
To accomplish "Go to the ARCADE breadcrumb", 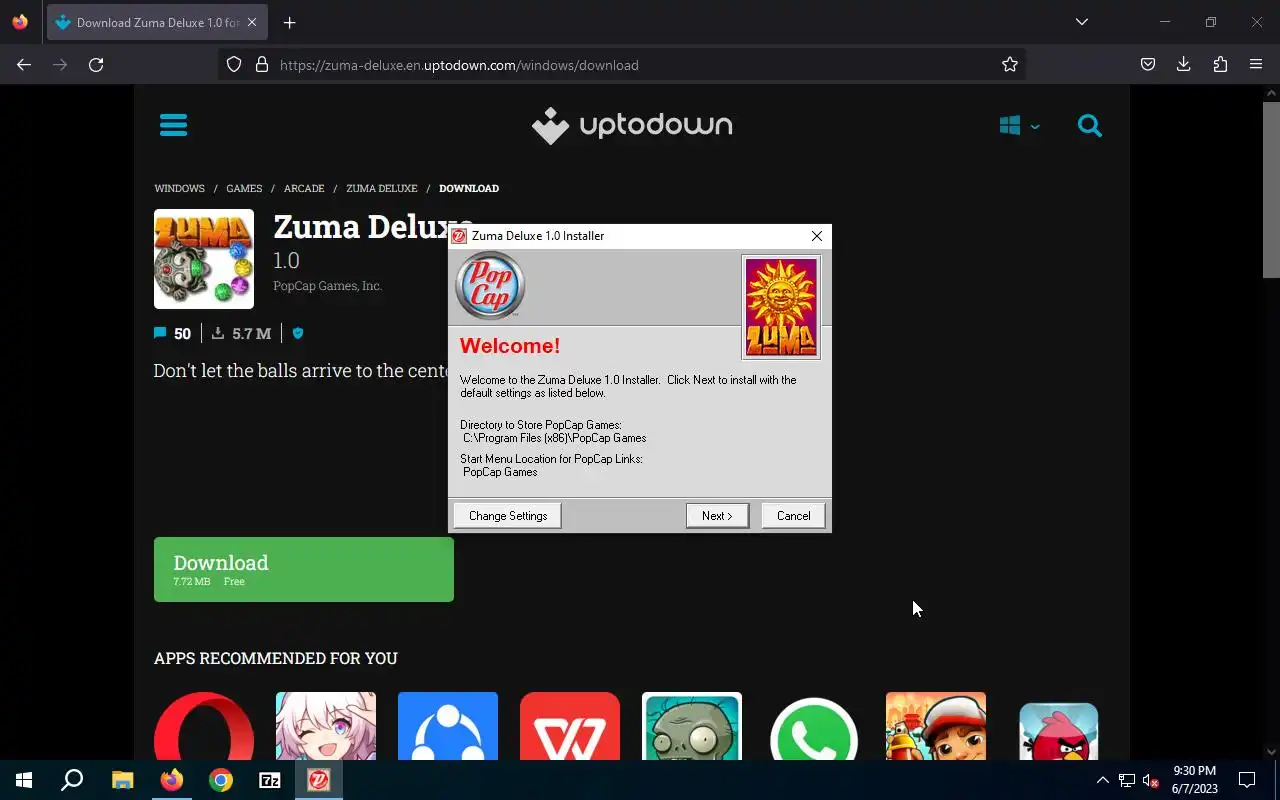I will (x=304, y=188).
